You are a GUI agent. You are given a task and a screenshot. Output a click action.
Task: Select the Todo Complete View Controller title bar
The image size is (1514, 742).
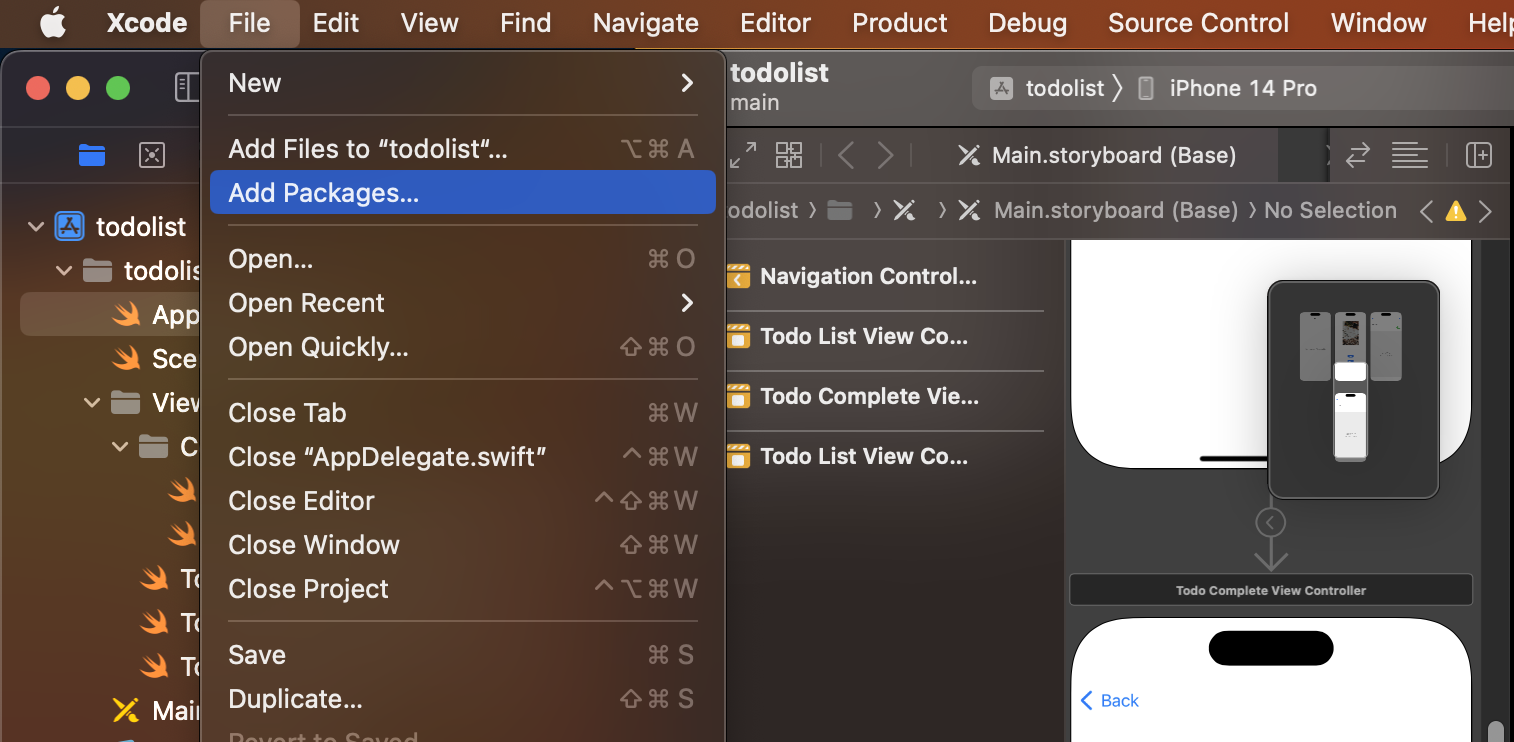point(1271,590)
